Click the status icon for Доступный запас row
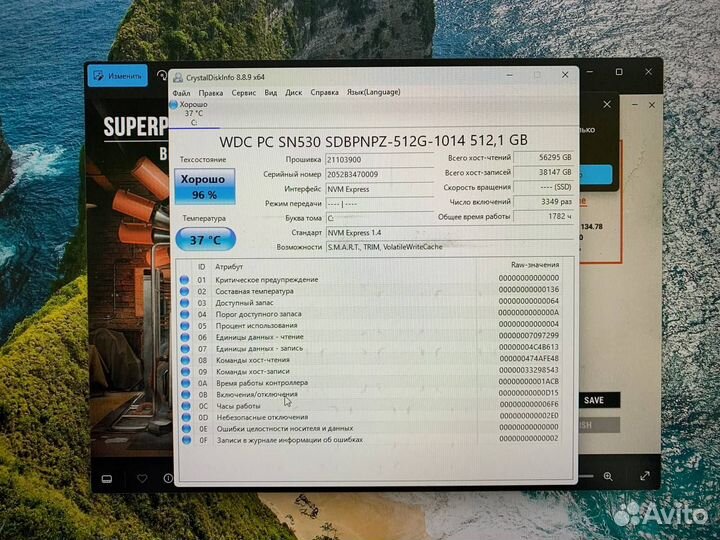This screenshot has height=540, width=720. pos(184,302)
